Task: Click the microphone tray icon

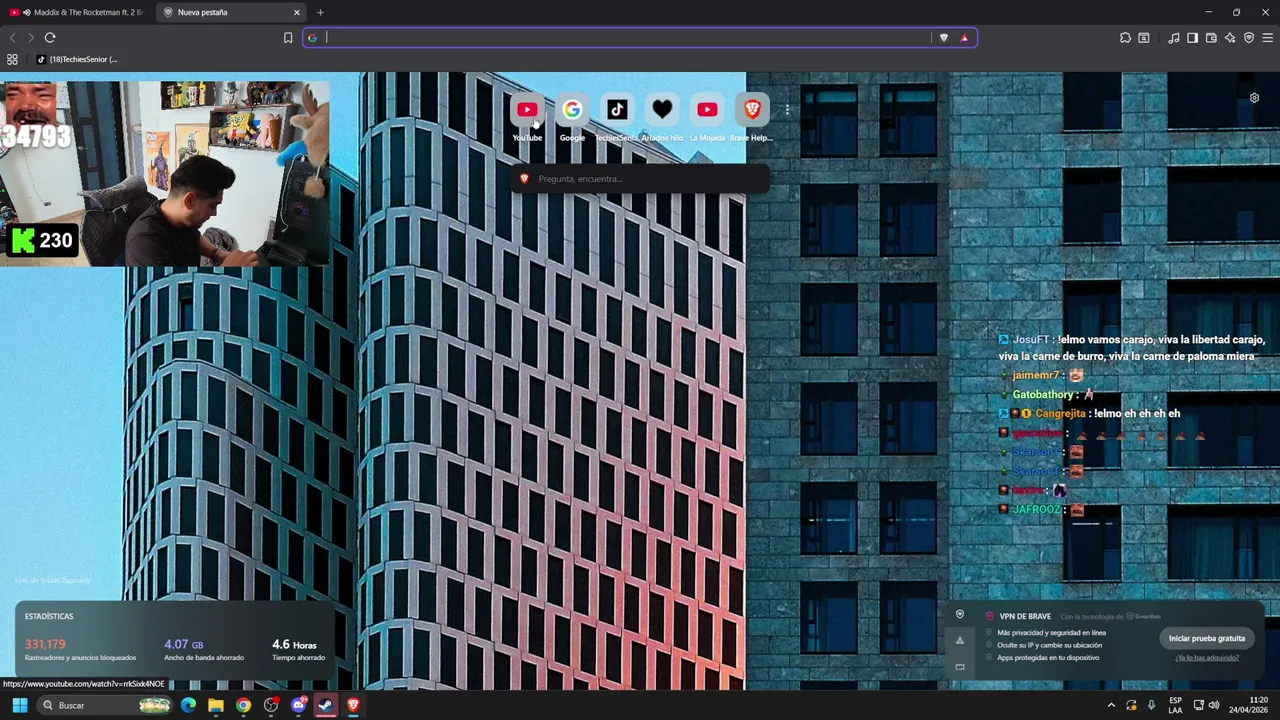Action: pyautogui.click(x=1152, y=705)
